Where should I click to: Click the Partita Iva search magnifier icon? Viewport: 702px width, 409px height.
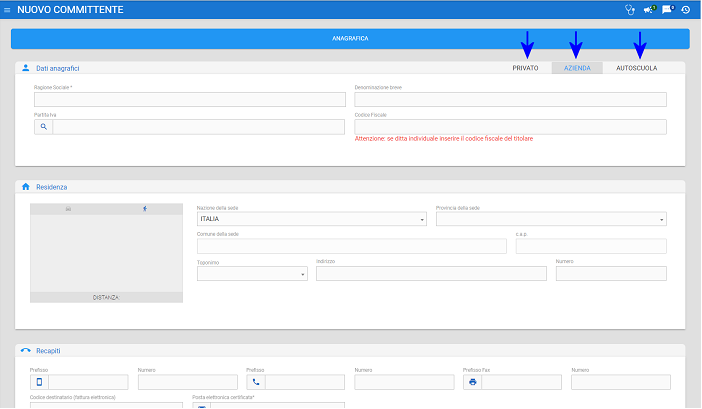(43, 127)
